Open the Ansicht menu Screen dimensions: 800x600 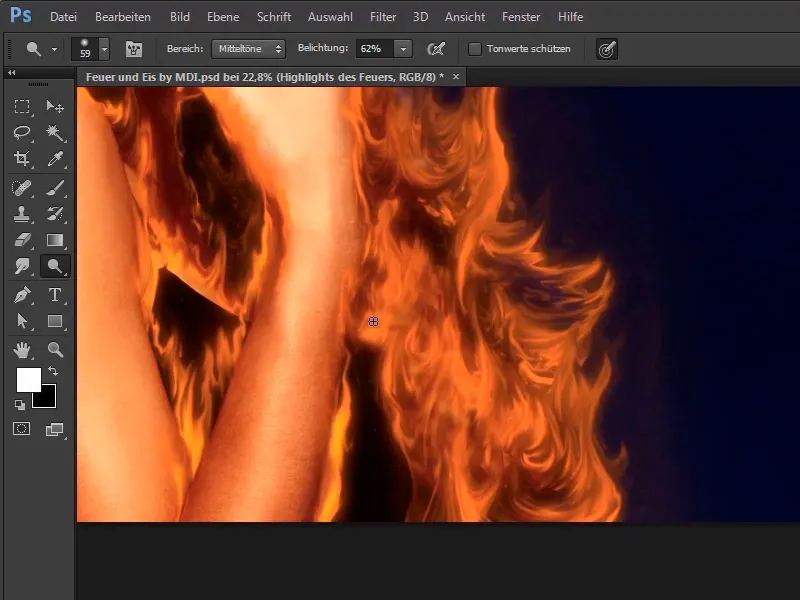pos(465,17)
